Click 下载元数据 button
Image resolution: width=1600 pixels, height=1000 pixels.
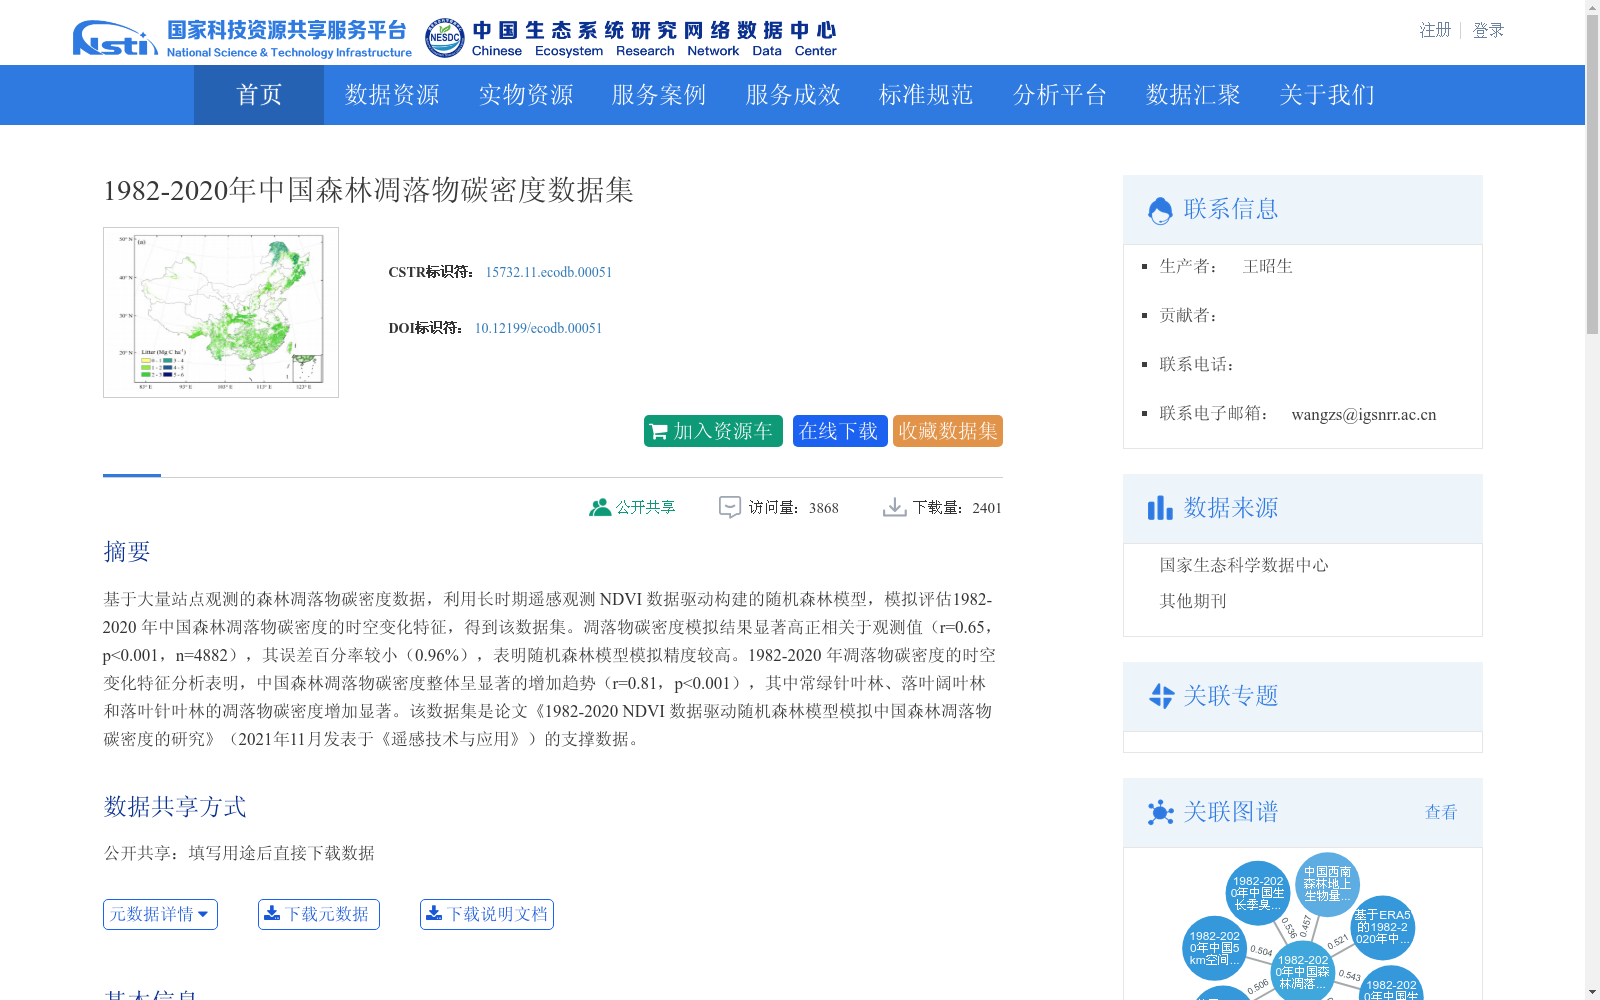(x=319, y=914)
